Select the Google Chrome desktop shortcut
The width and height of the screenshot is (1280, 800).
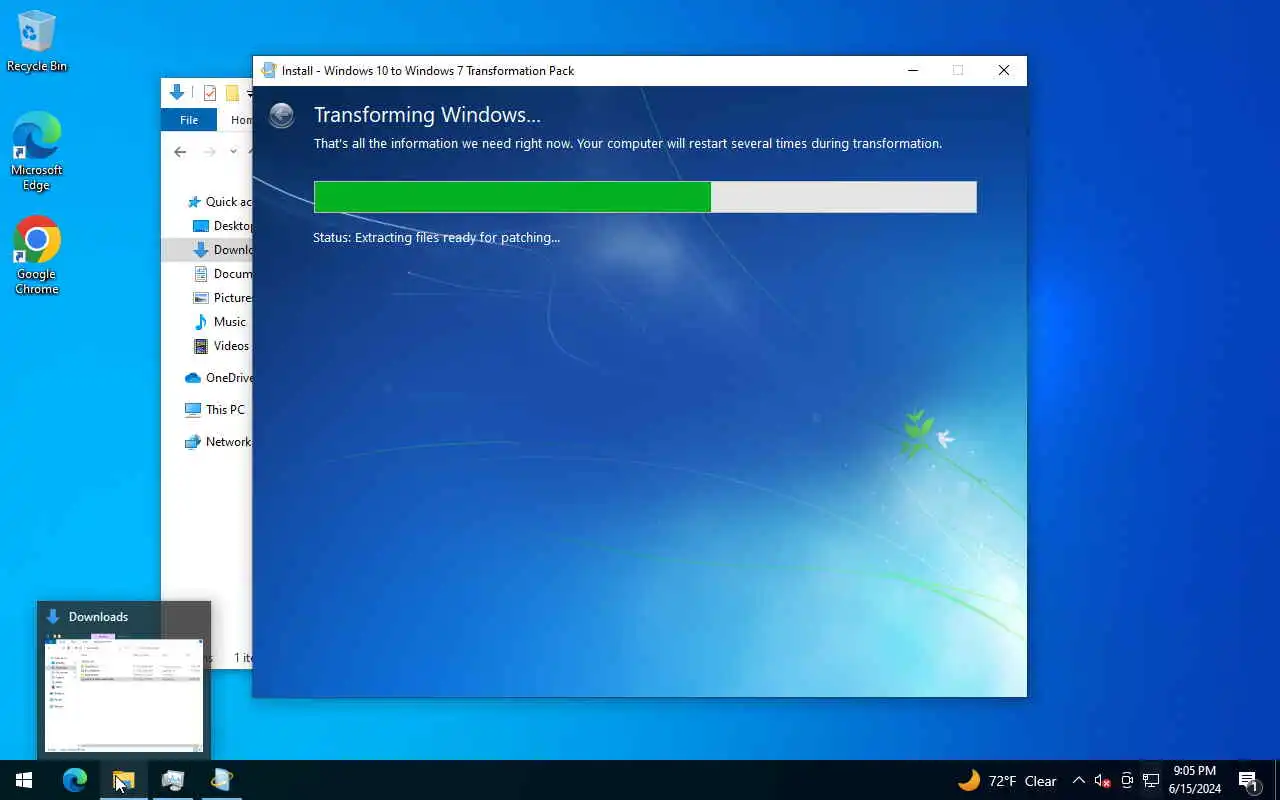tap(37, 256)
